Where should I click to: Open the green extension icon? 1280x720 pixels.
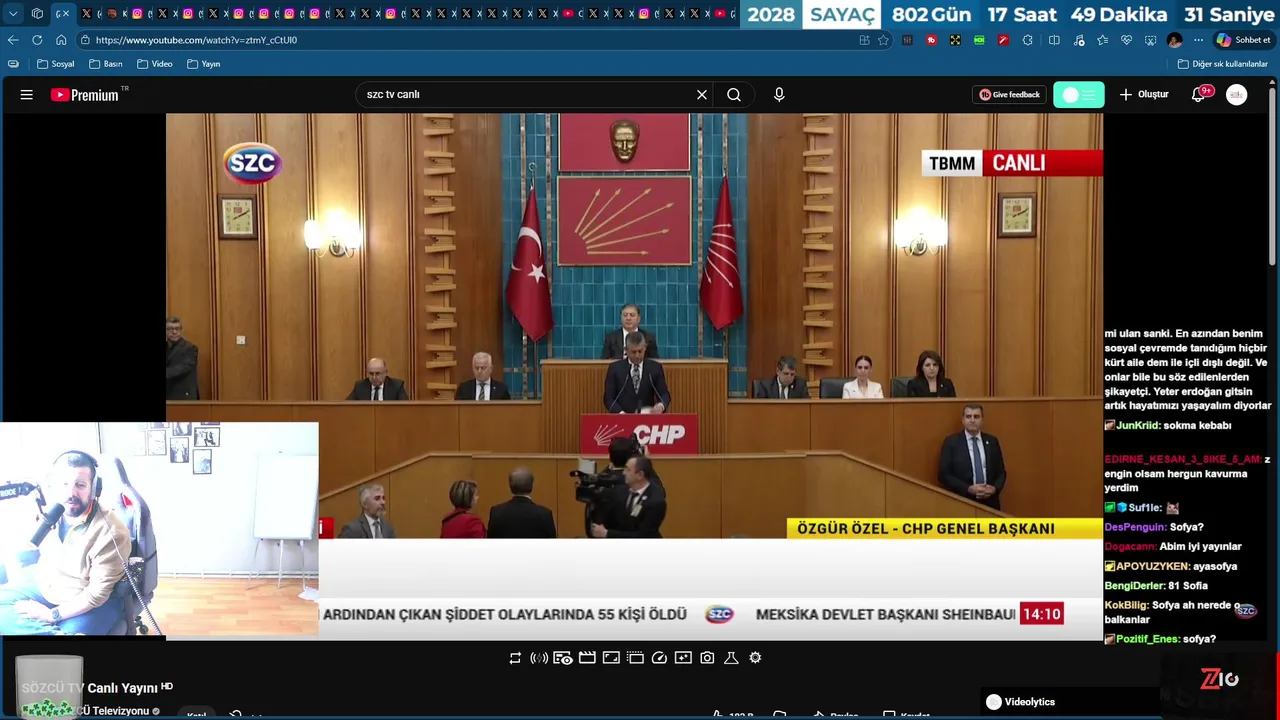[x=979, y=40]
